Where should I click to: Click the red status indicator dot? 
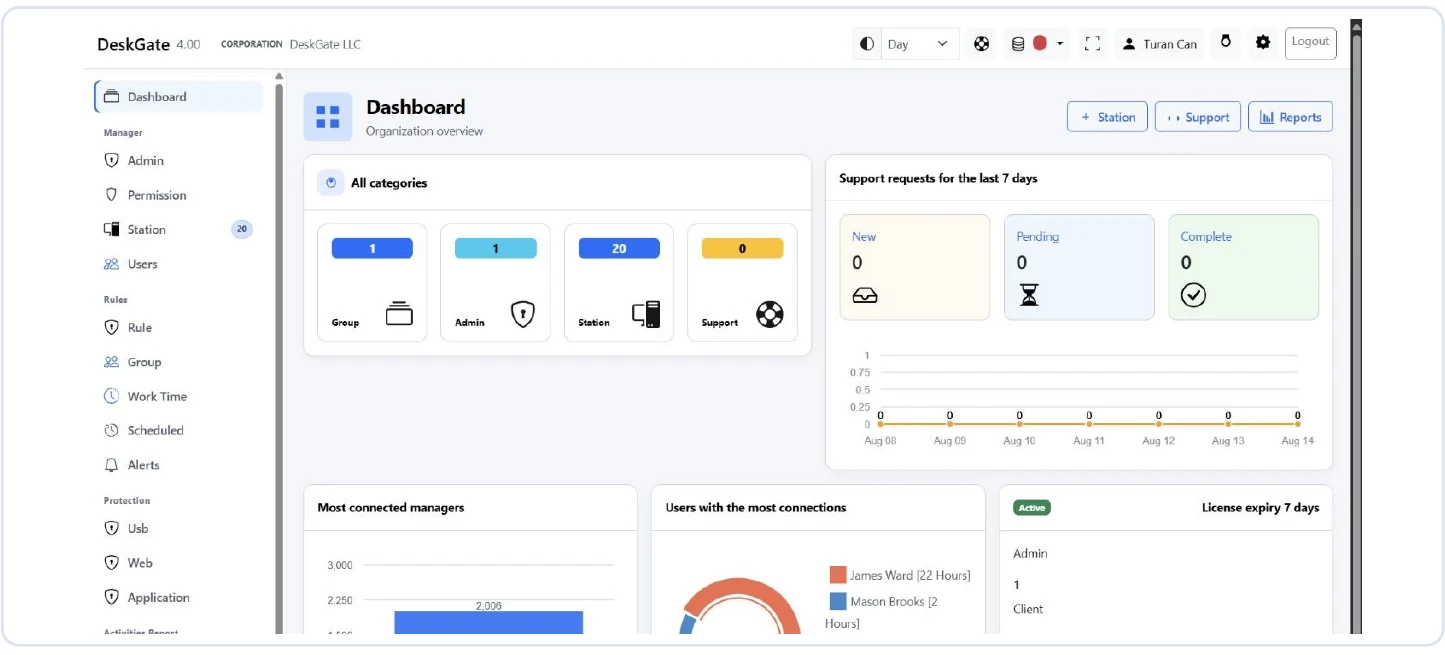click(x=1040, y=44)
